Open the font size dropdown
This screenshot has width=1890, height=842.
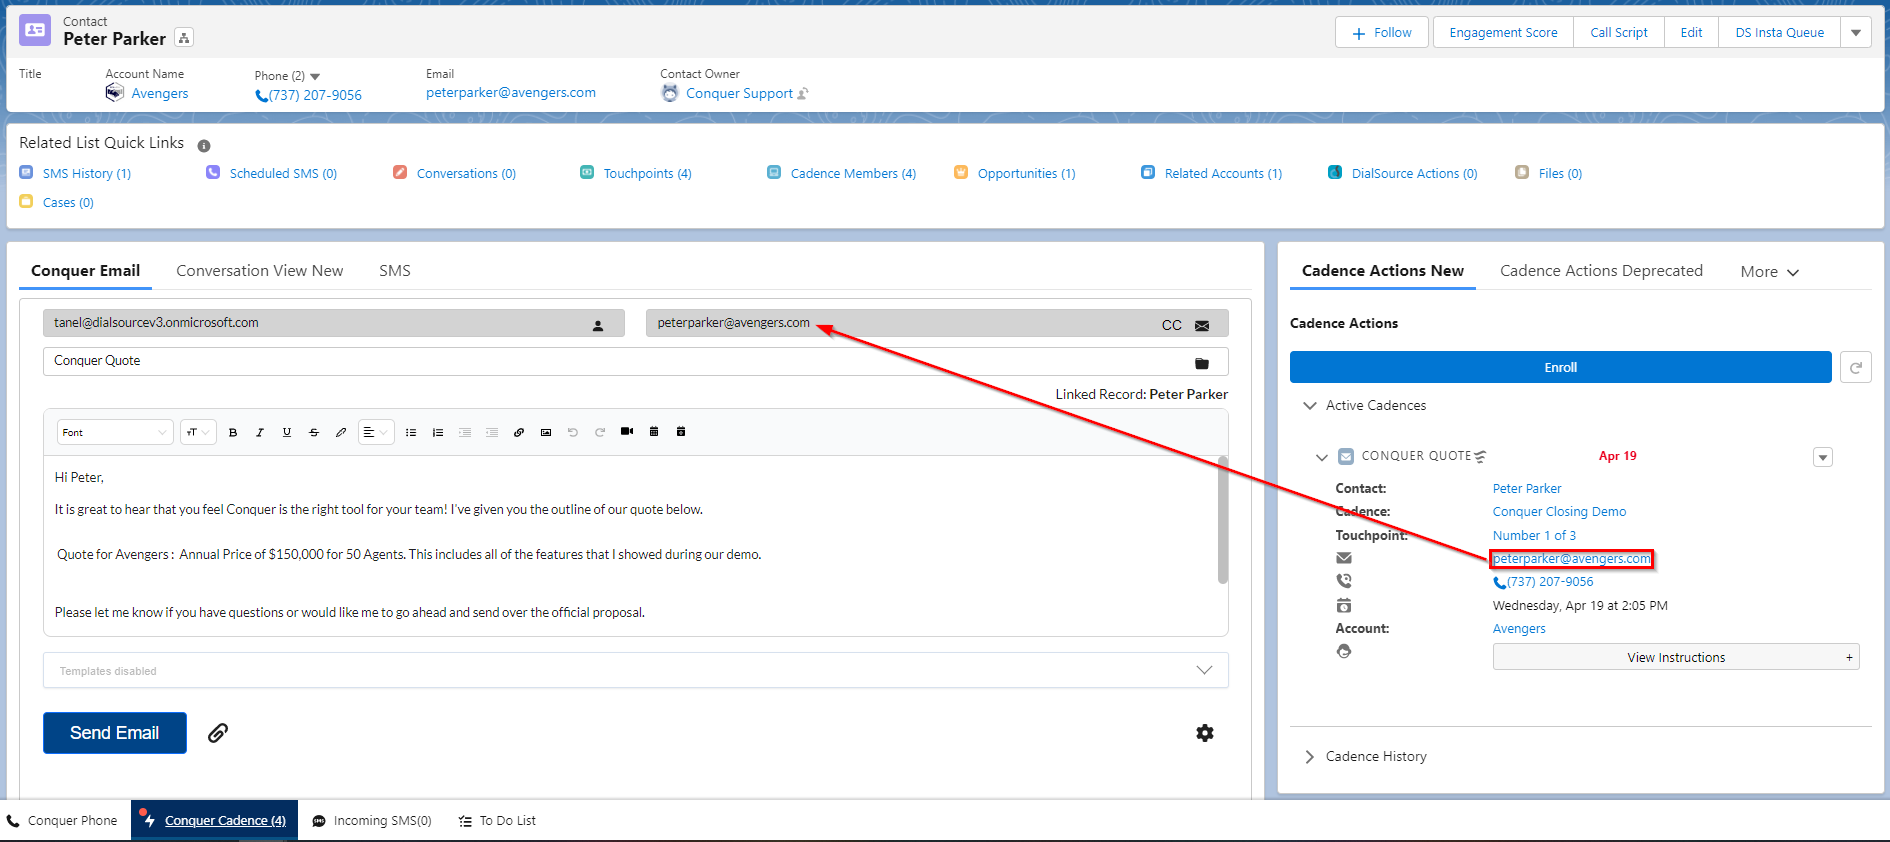pos(198,432)
